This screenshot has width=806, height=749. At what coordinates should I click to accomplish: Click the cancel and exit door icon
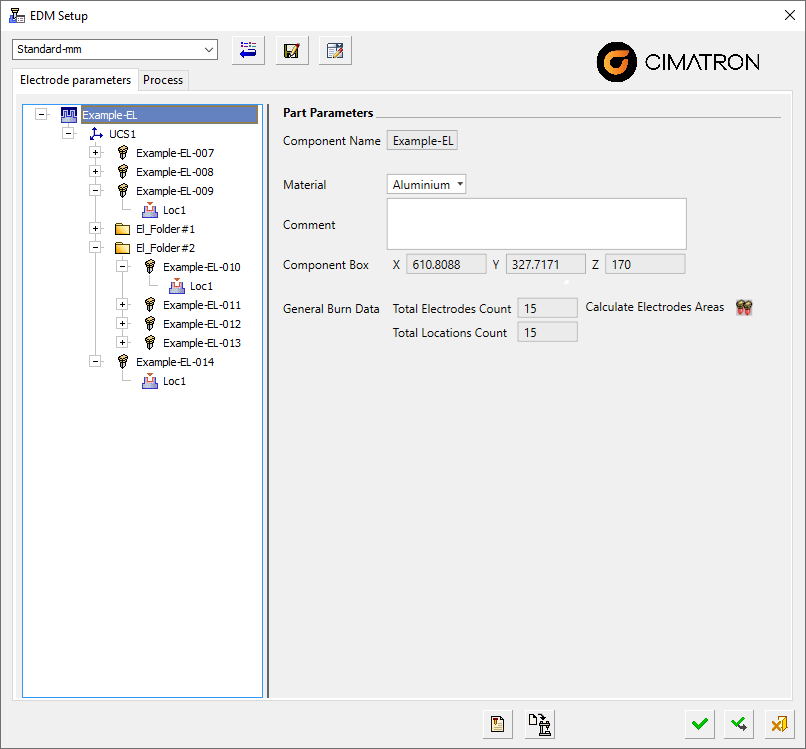778,723
